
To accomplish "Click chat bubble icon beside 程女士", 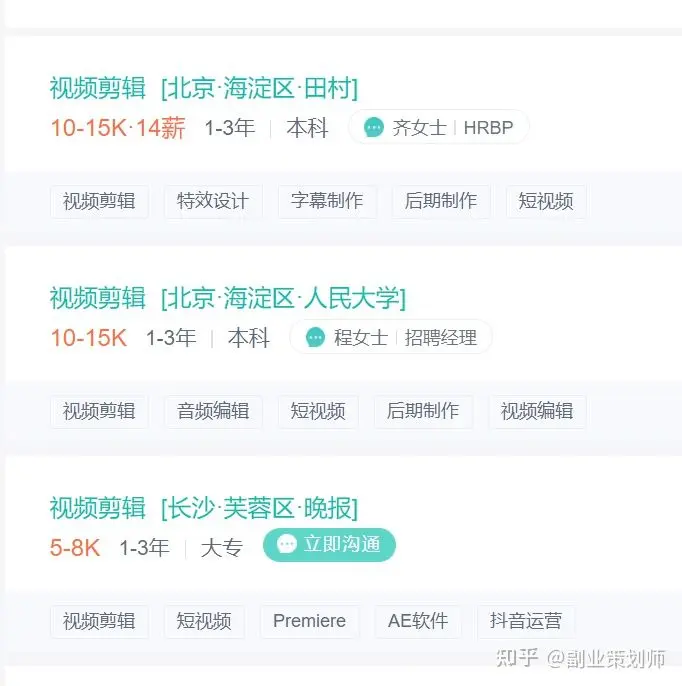I will [x=316, y=338].
